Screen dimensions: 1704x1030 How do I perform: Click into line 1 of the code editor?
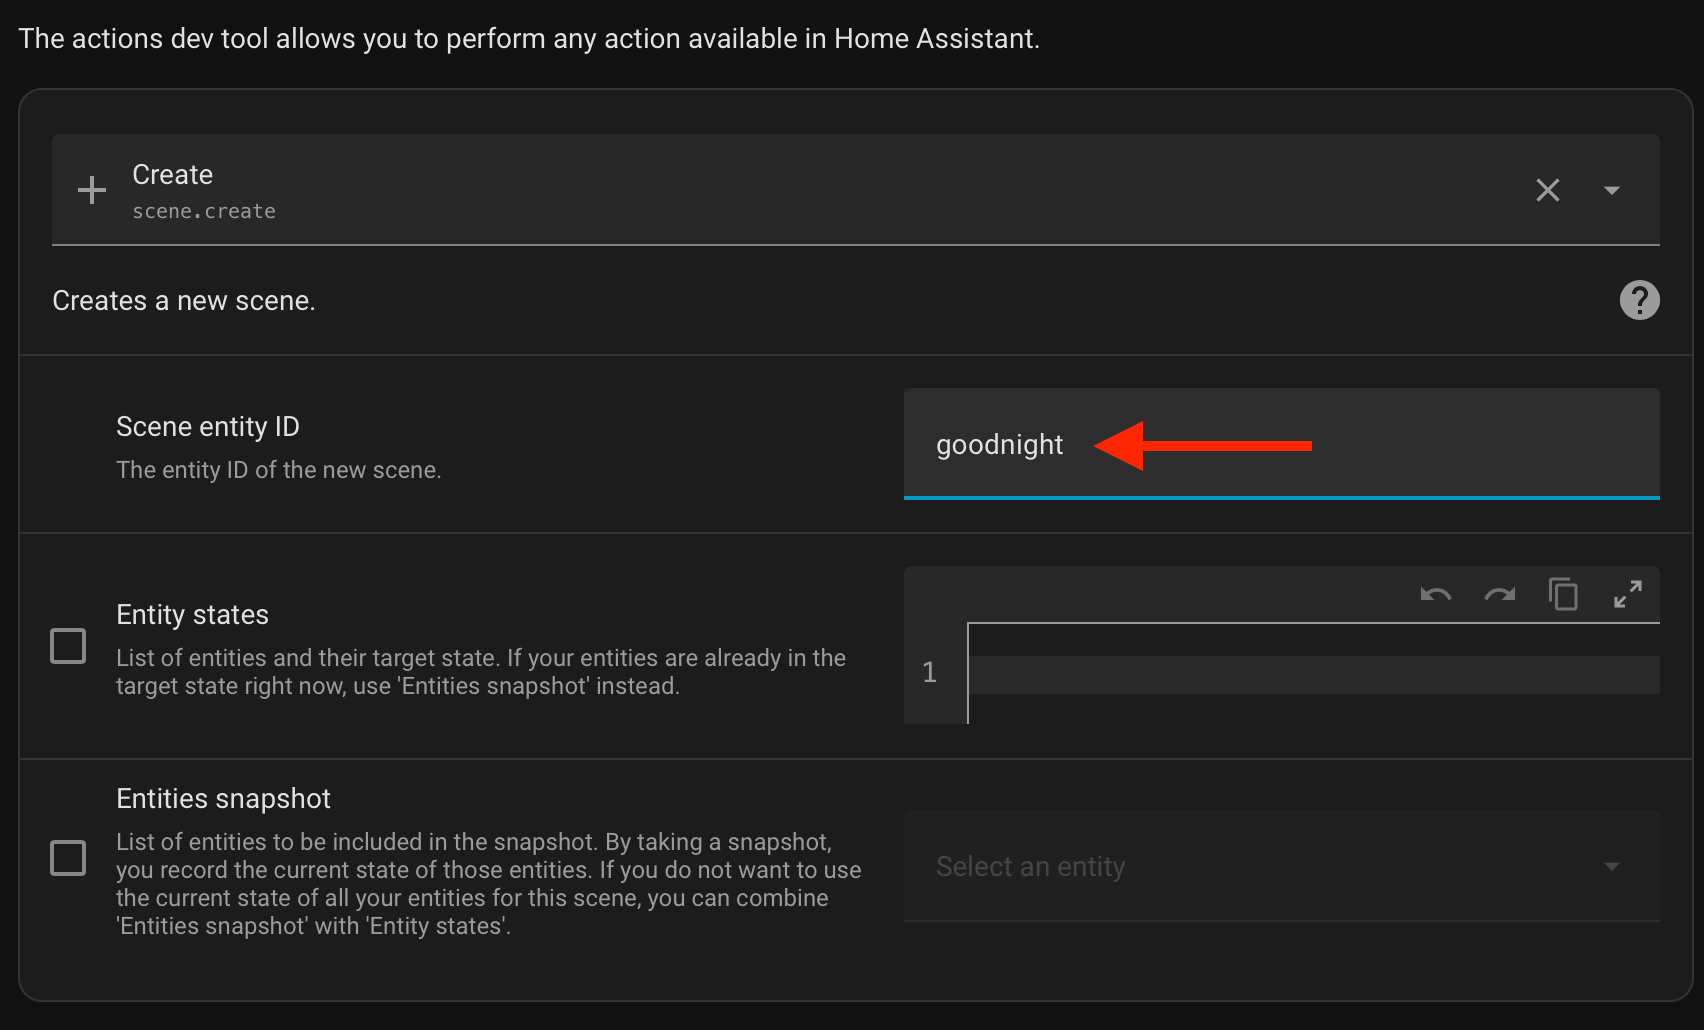click(1314, 675)
